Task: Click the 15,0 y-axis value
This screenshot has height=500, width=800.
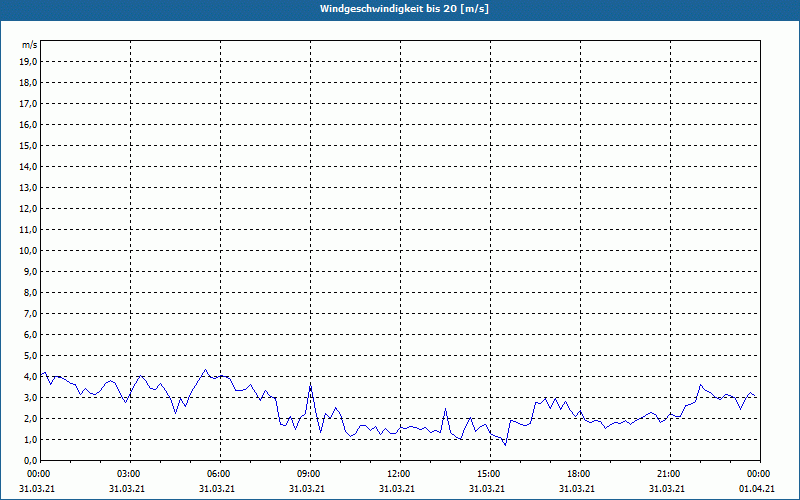Action: pyautogui.click(x=29, y=145)
